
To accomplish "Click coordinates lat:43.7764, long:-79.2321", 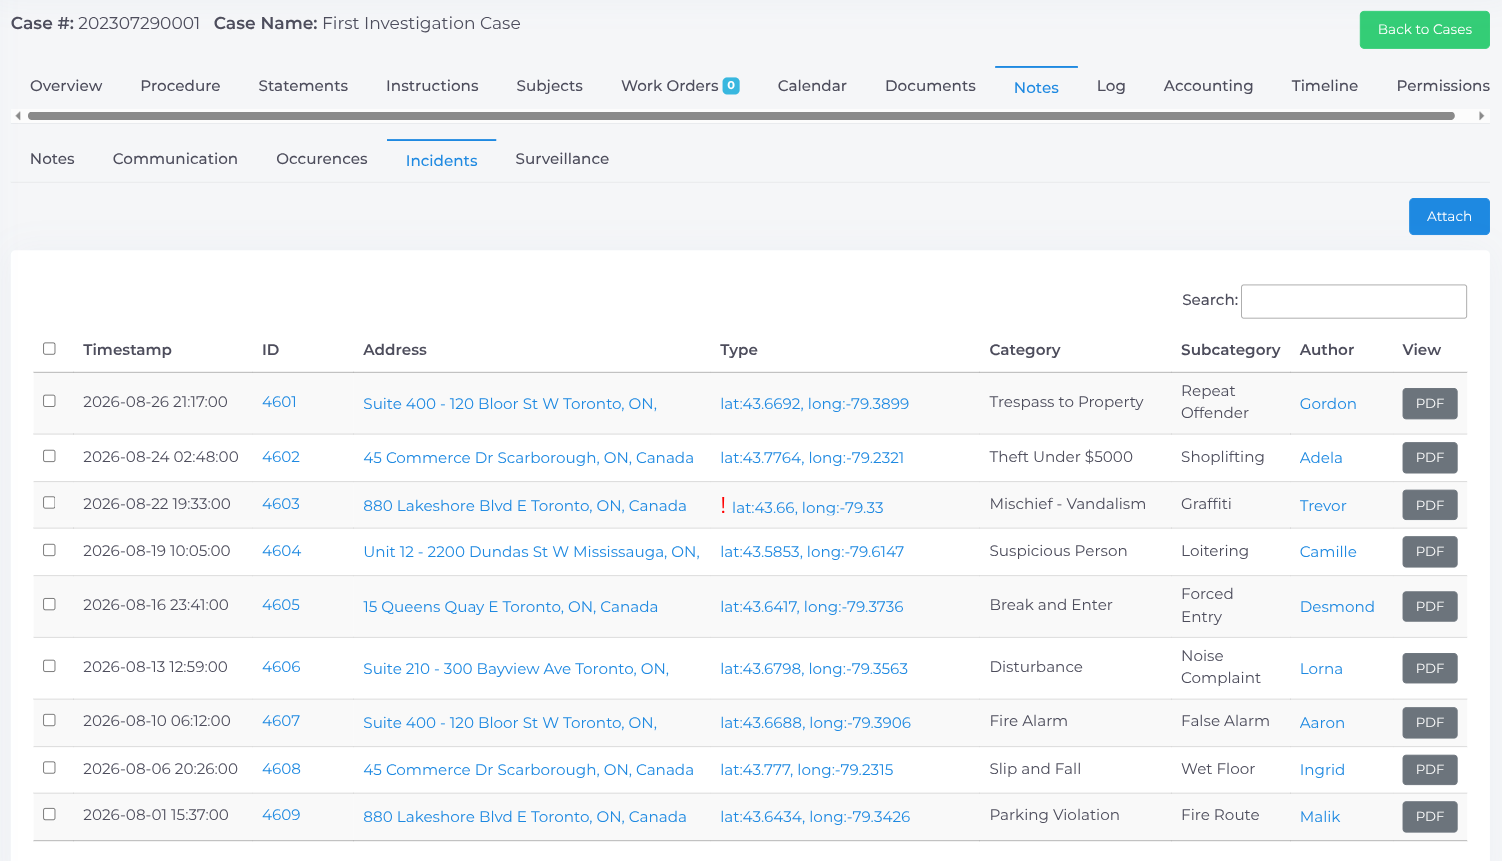I will click(812, 458).
